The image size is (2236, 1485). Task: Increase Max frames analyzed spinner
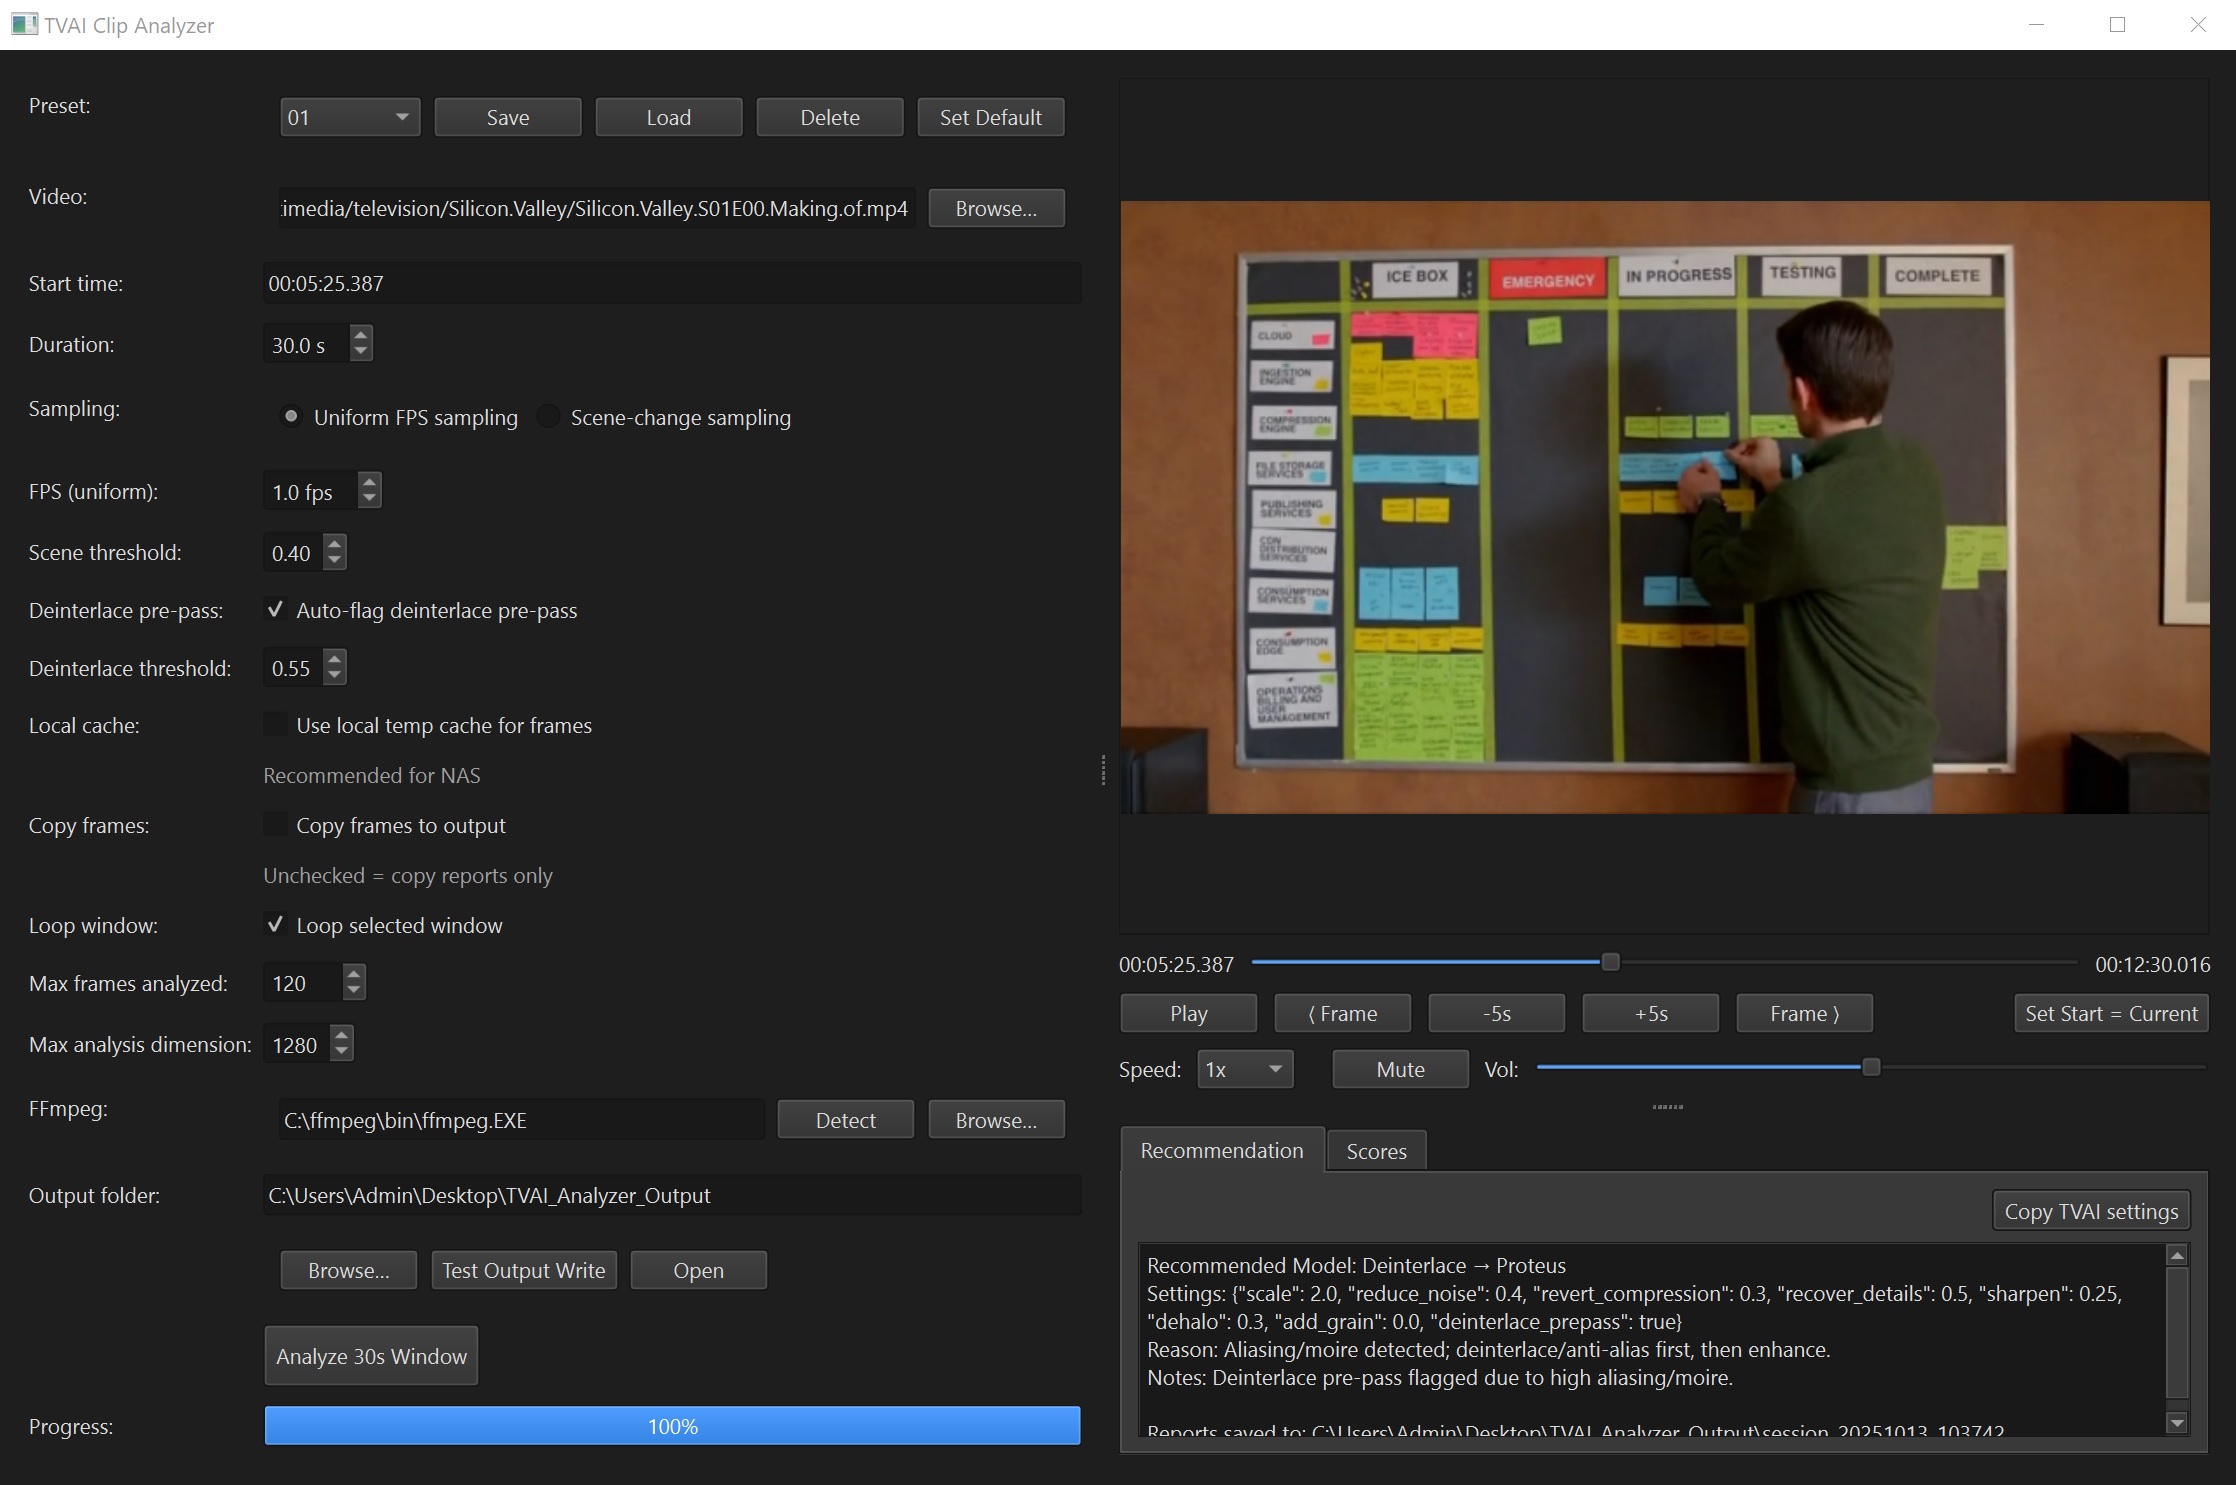click(353, 974)
